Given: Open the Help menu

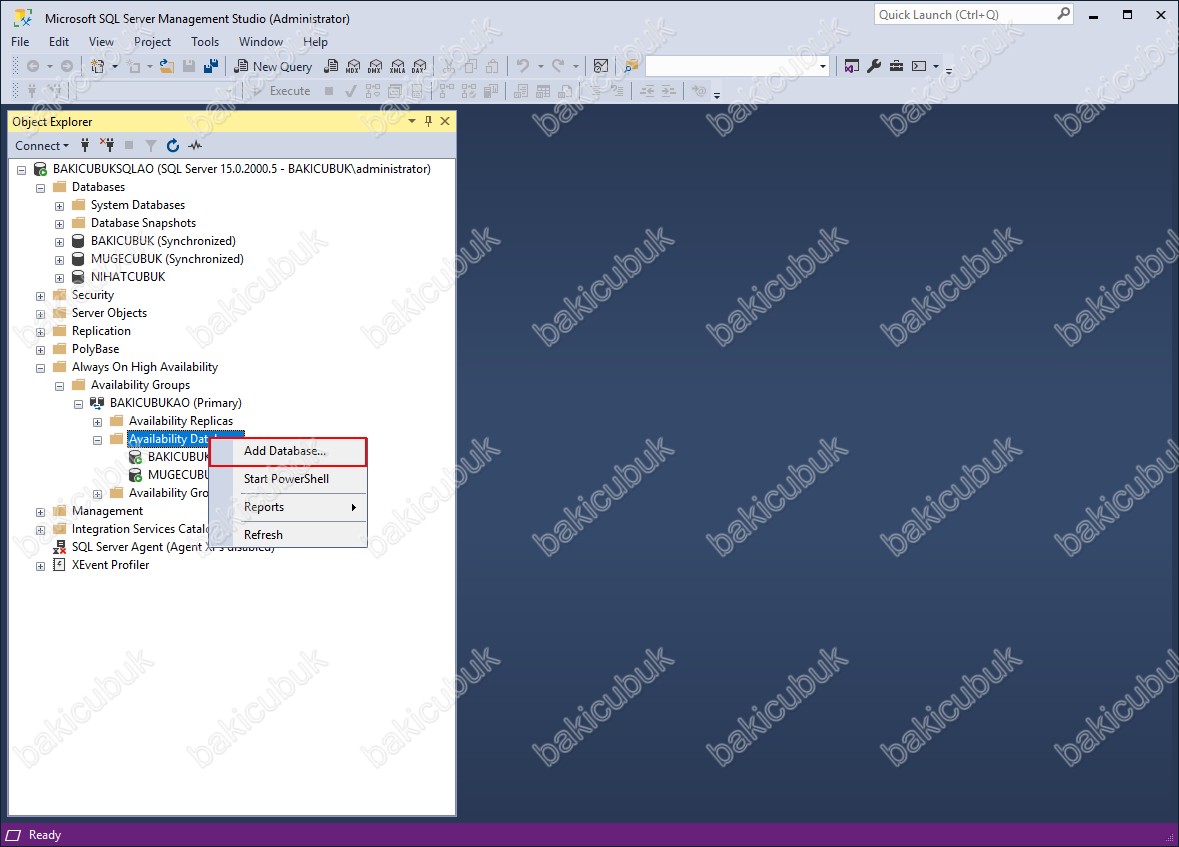Looking at the screenshot, I should point(315,41).
